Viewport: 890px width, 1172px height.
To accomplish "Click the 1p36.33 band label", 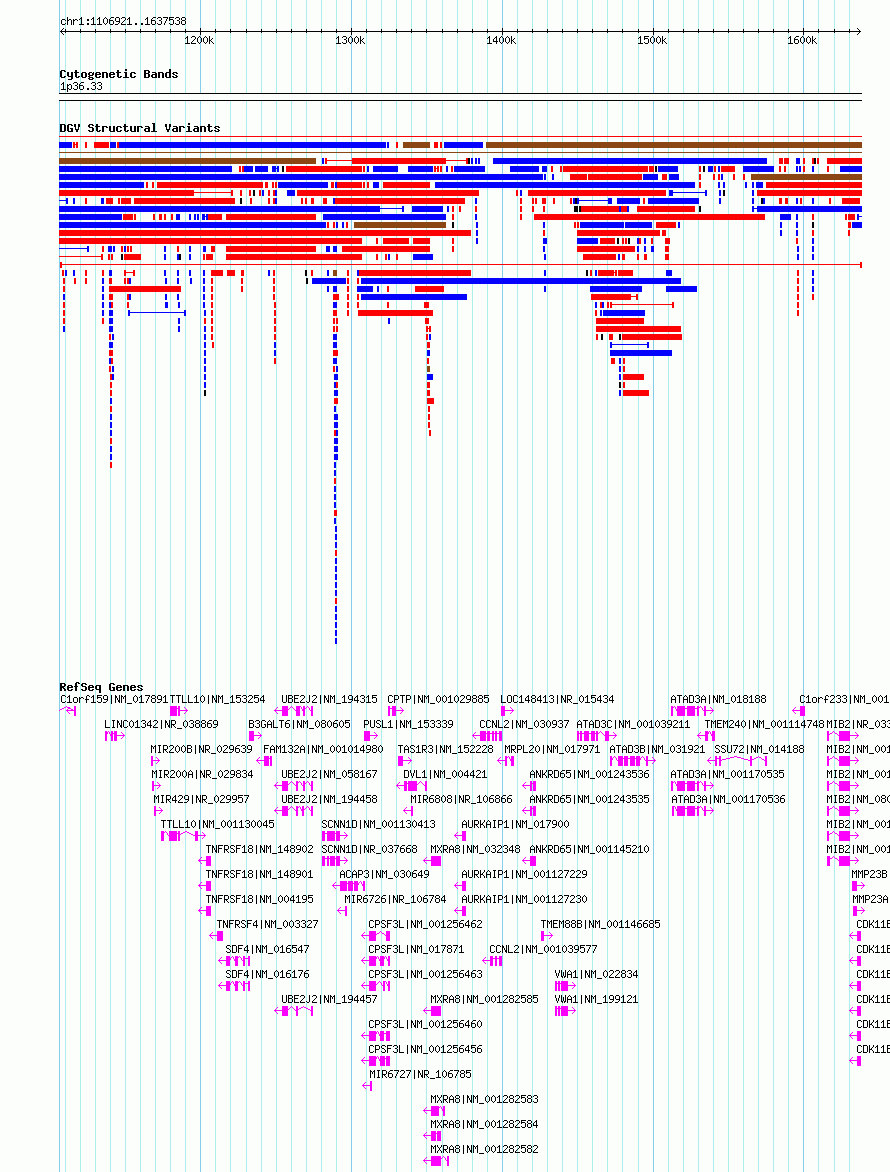I will point(81,87).
